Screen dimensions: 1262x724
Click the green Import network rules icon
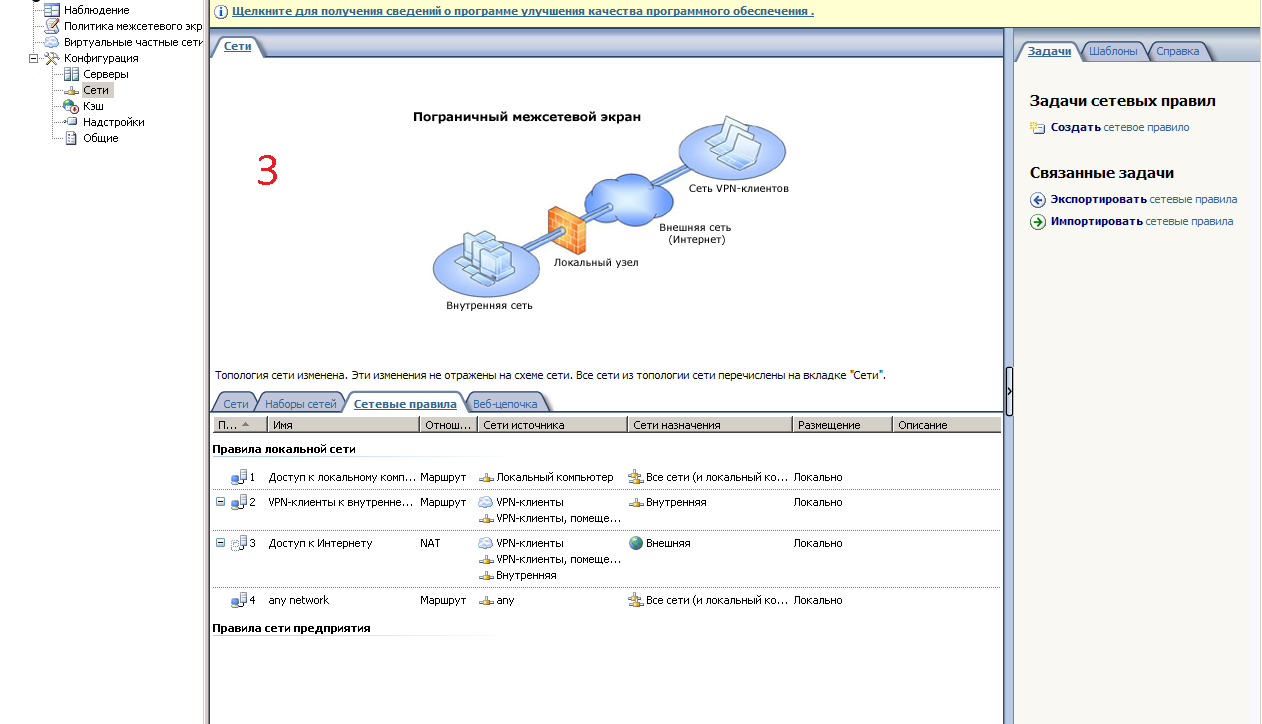point(1038,222)
